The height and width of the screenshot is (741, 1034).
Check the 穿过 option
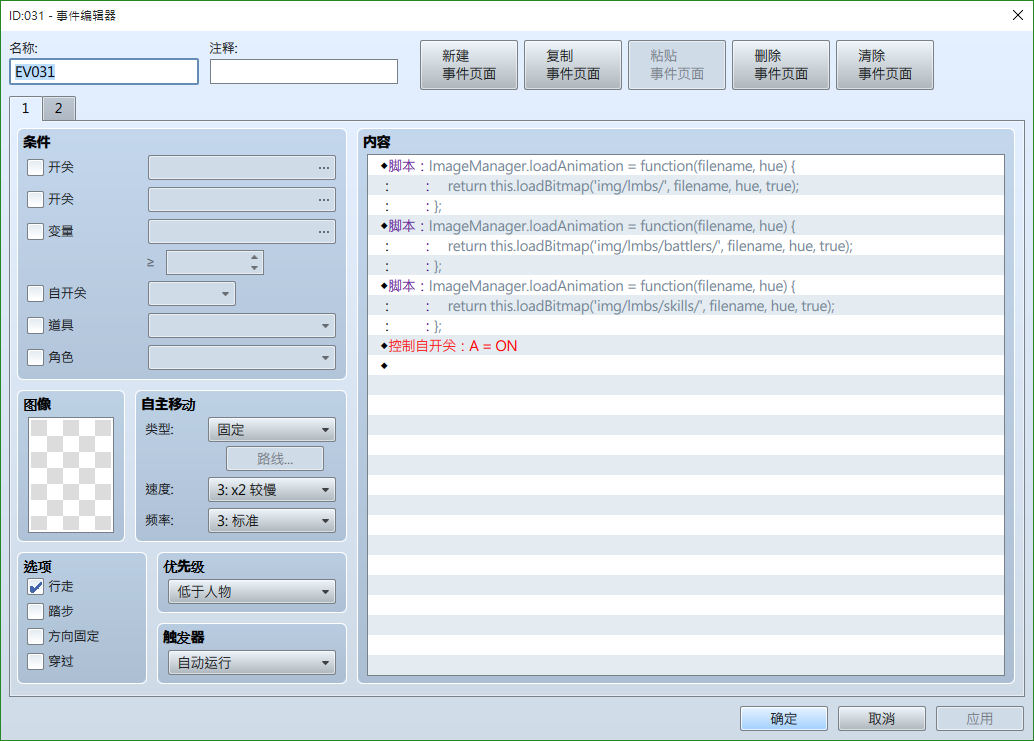(x=36, y=661)
